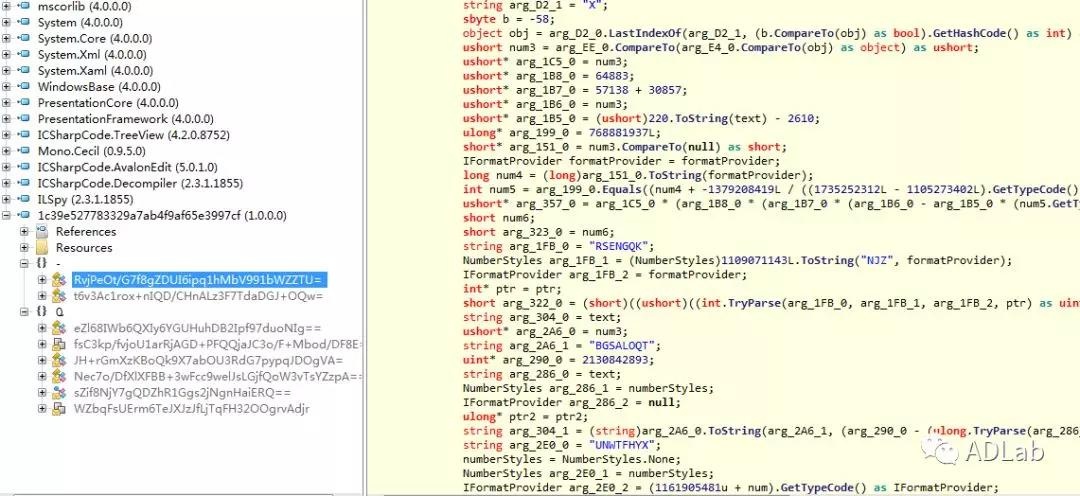Click the Resources folder icon

click(x=42, y=247)
